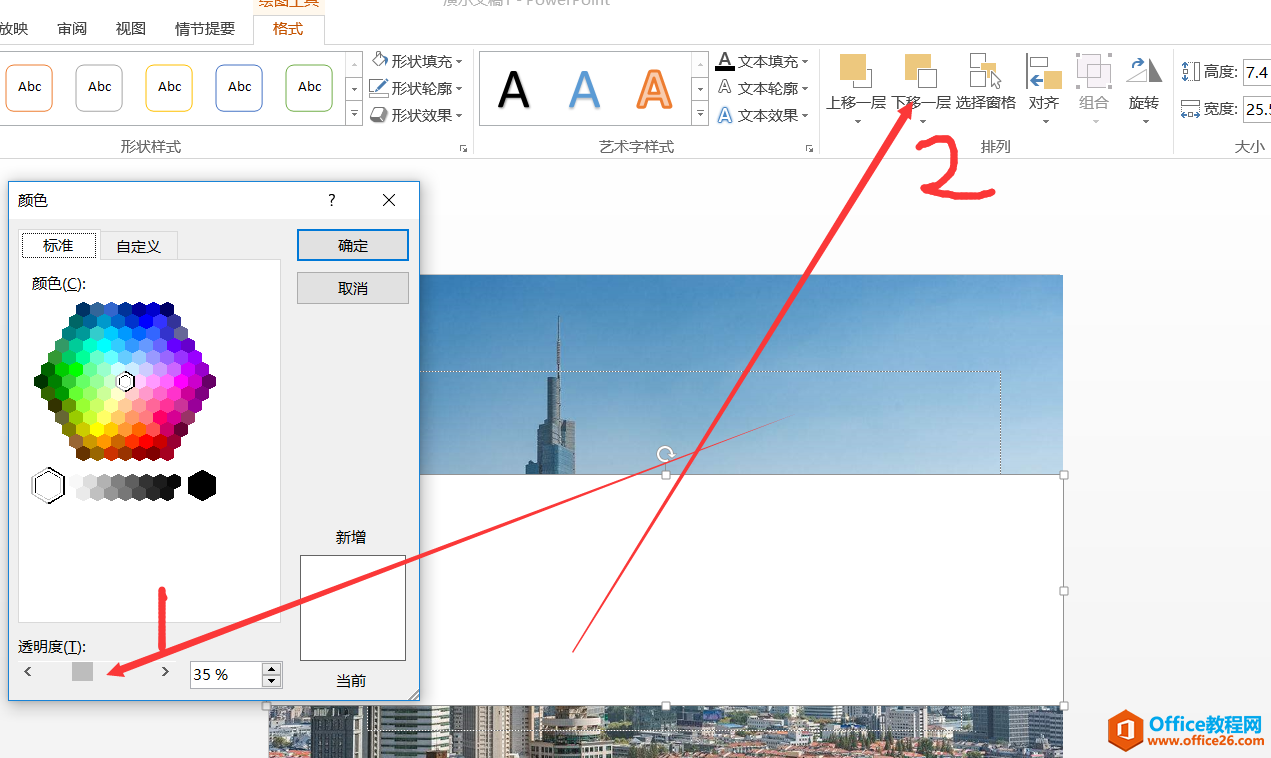This screenshot has height=758, width=1271.
Task: Select 形状轮廓 (Shape Outline)
Action: 416,87
